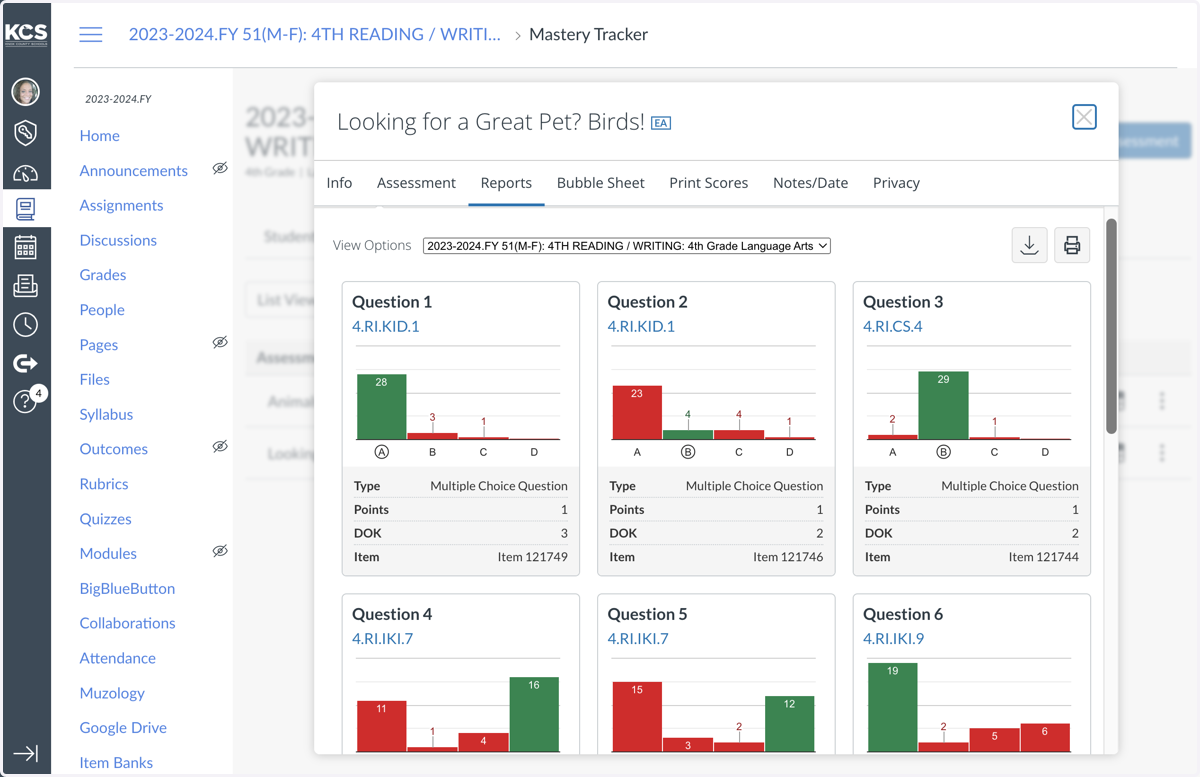Open Question 1 standard 4.RI.KID.1 link
The width and height of the screenshot is (1200, 777).
click(386, 326)
